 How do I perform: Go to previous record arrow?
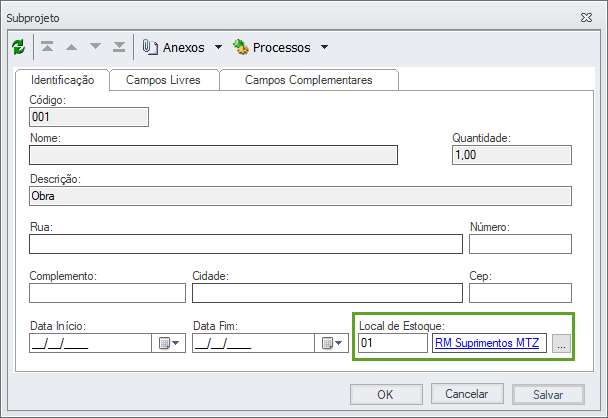tap(72, 47)
